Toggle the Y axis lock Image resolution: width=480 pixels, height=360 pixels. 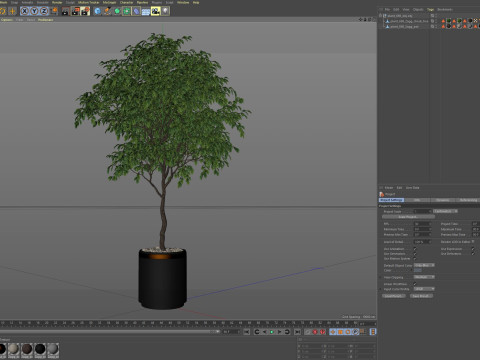(34, 11)
